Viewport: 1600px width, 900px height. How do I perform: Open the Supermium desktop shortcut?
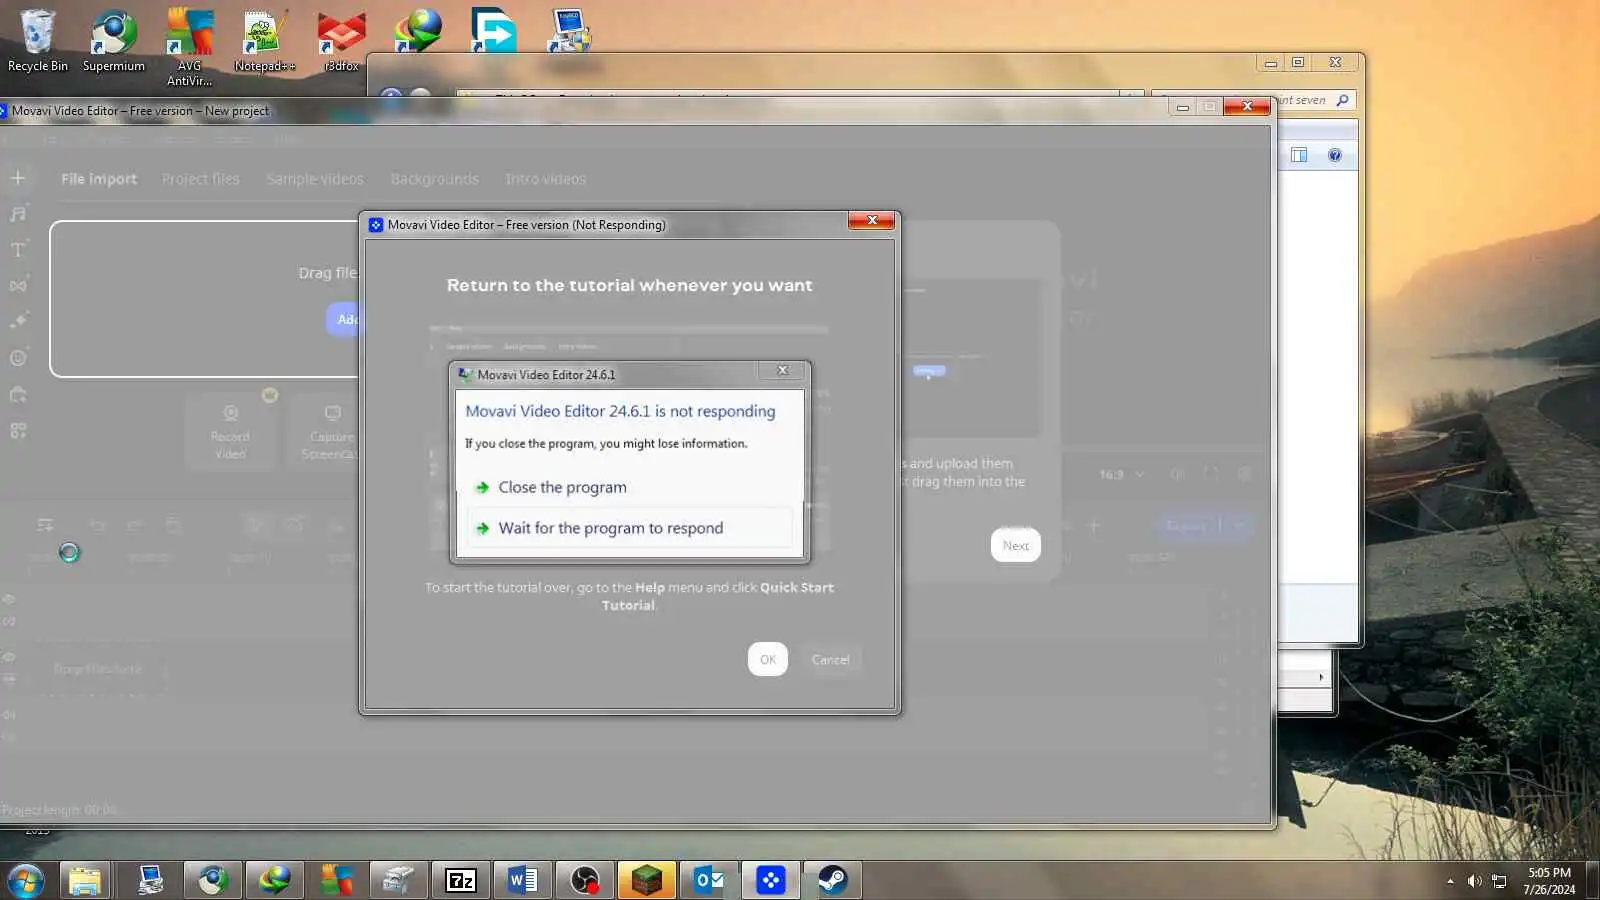click(113, 40)
